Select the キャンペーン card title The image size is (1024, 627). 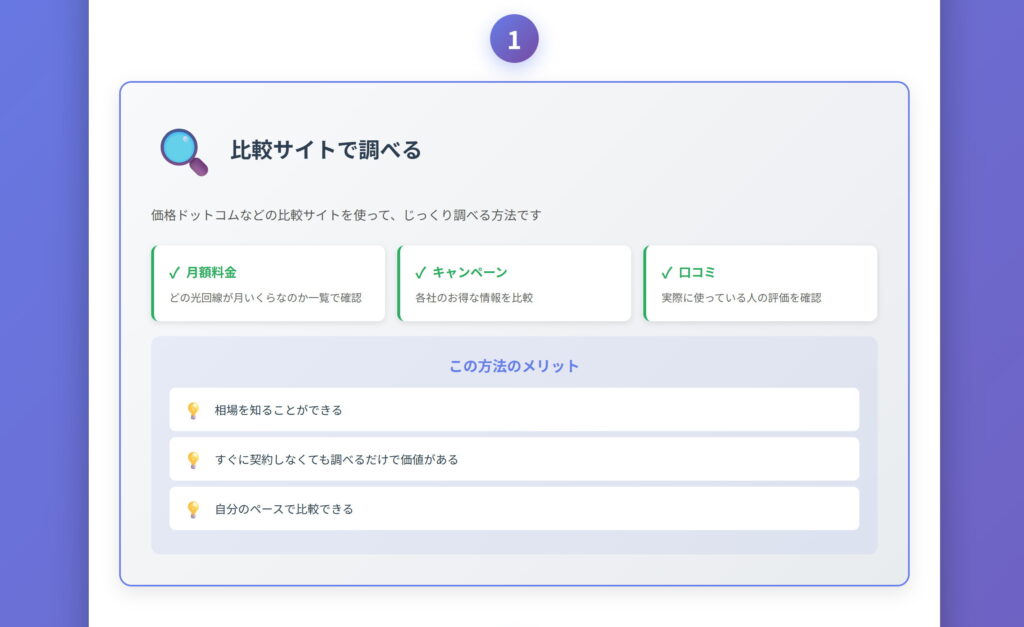[x=470, y=272]
